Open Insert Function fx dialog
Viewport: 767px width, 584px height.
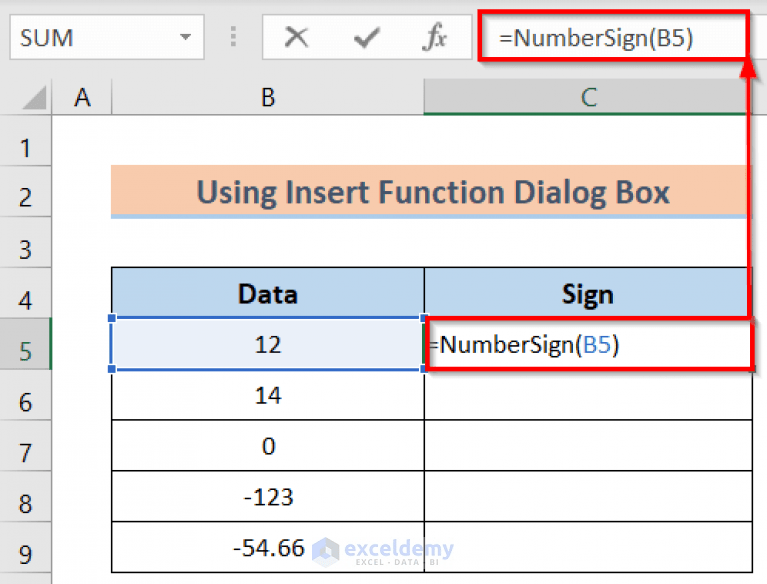434,37
